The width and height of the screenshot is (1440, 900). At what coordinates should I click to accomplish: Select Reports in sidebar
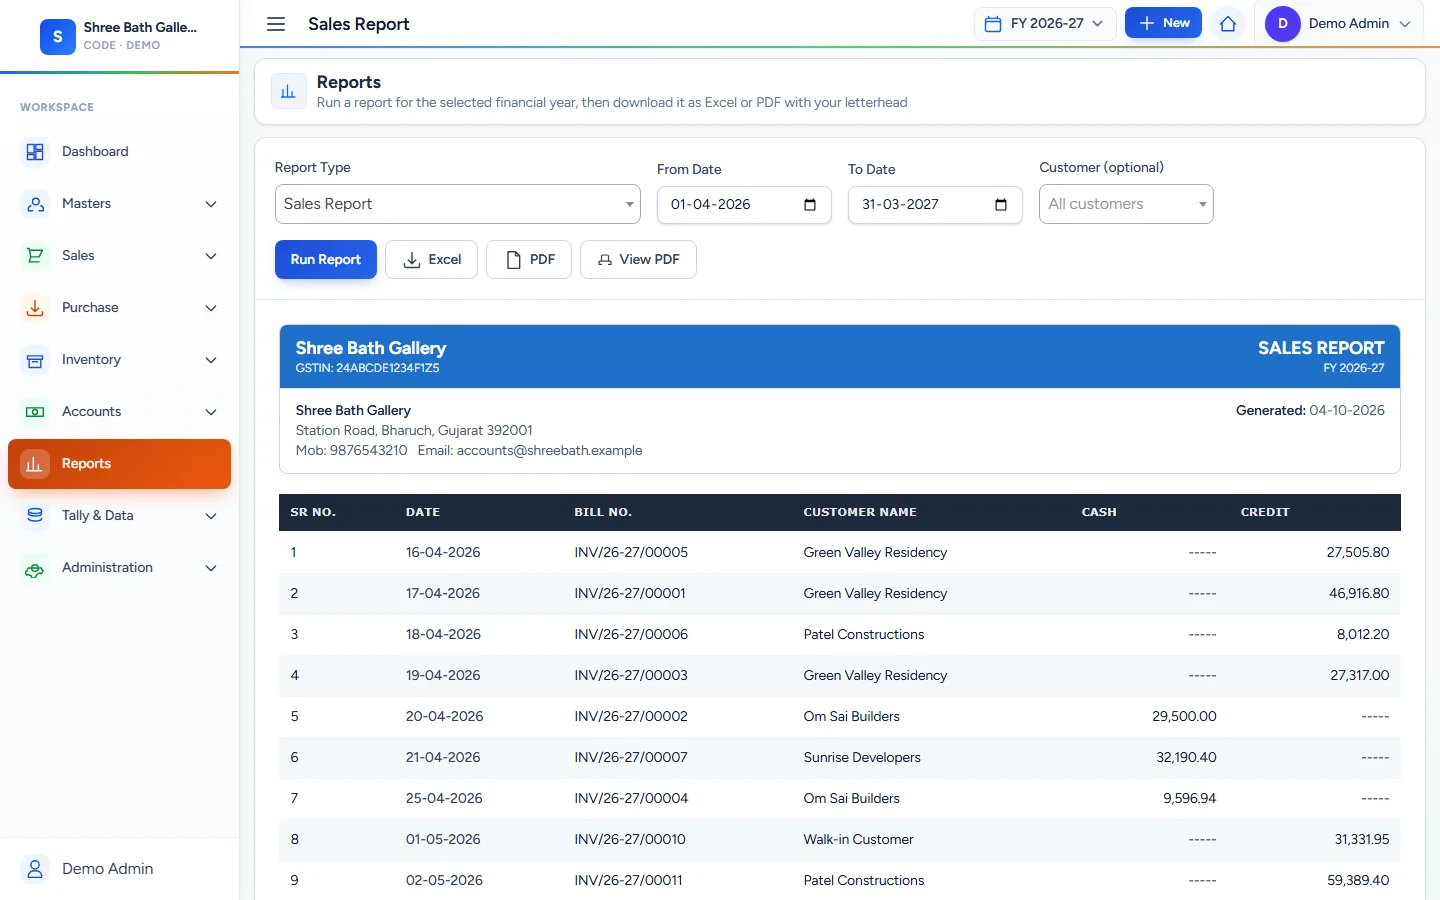[x=120, y=464]
